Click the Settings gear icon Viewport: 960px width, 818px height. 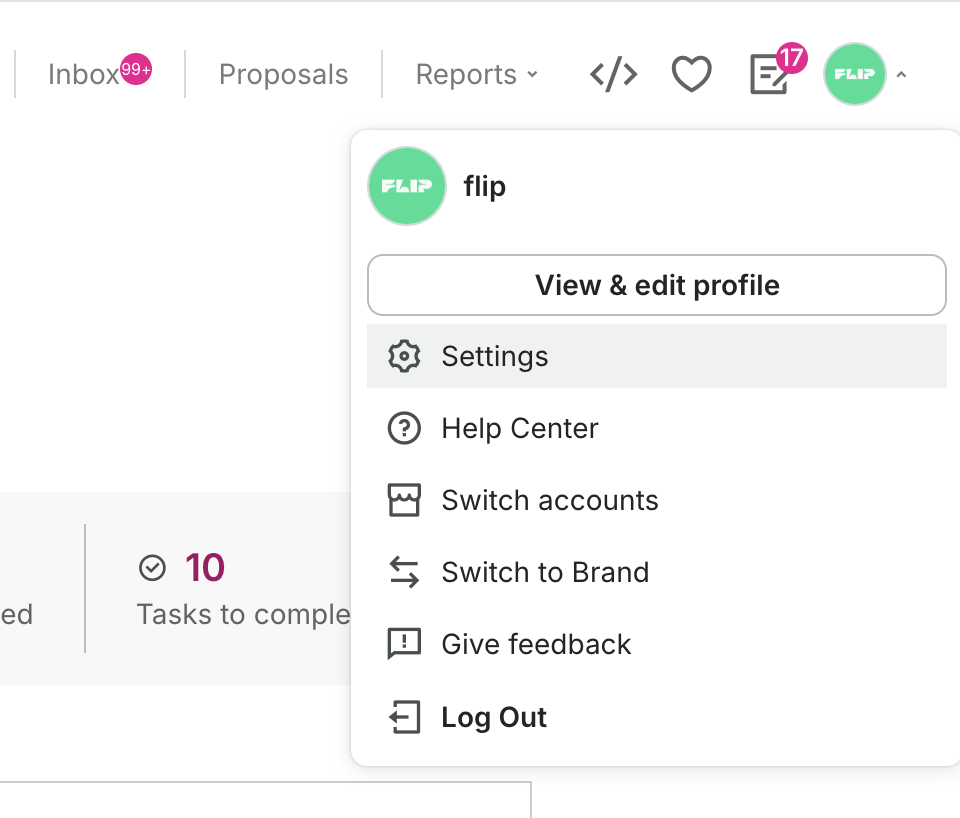(x=404, y=356)
